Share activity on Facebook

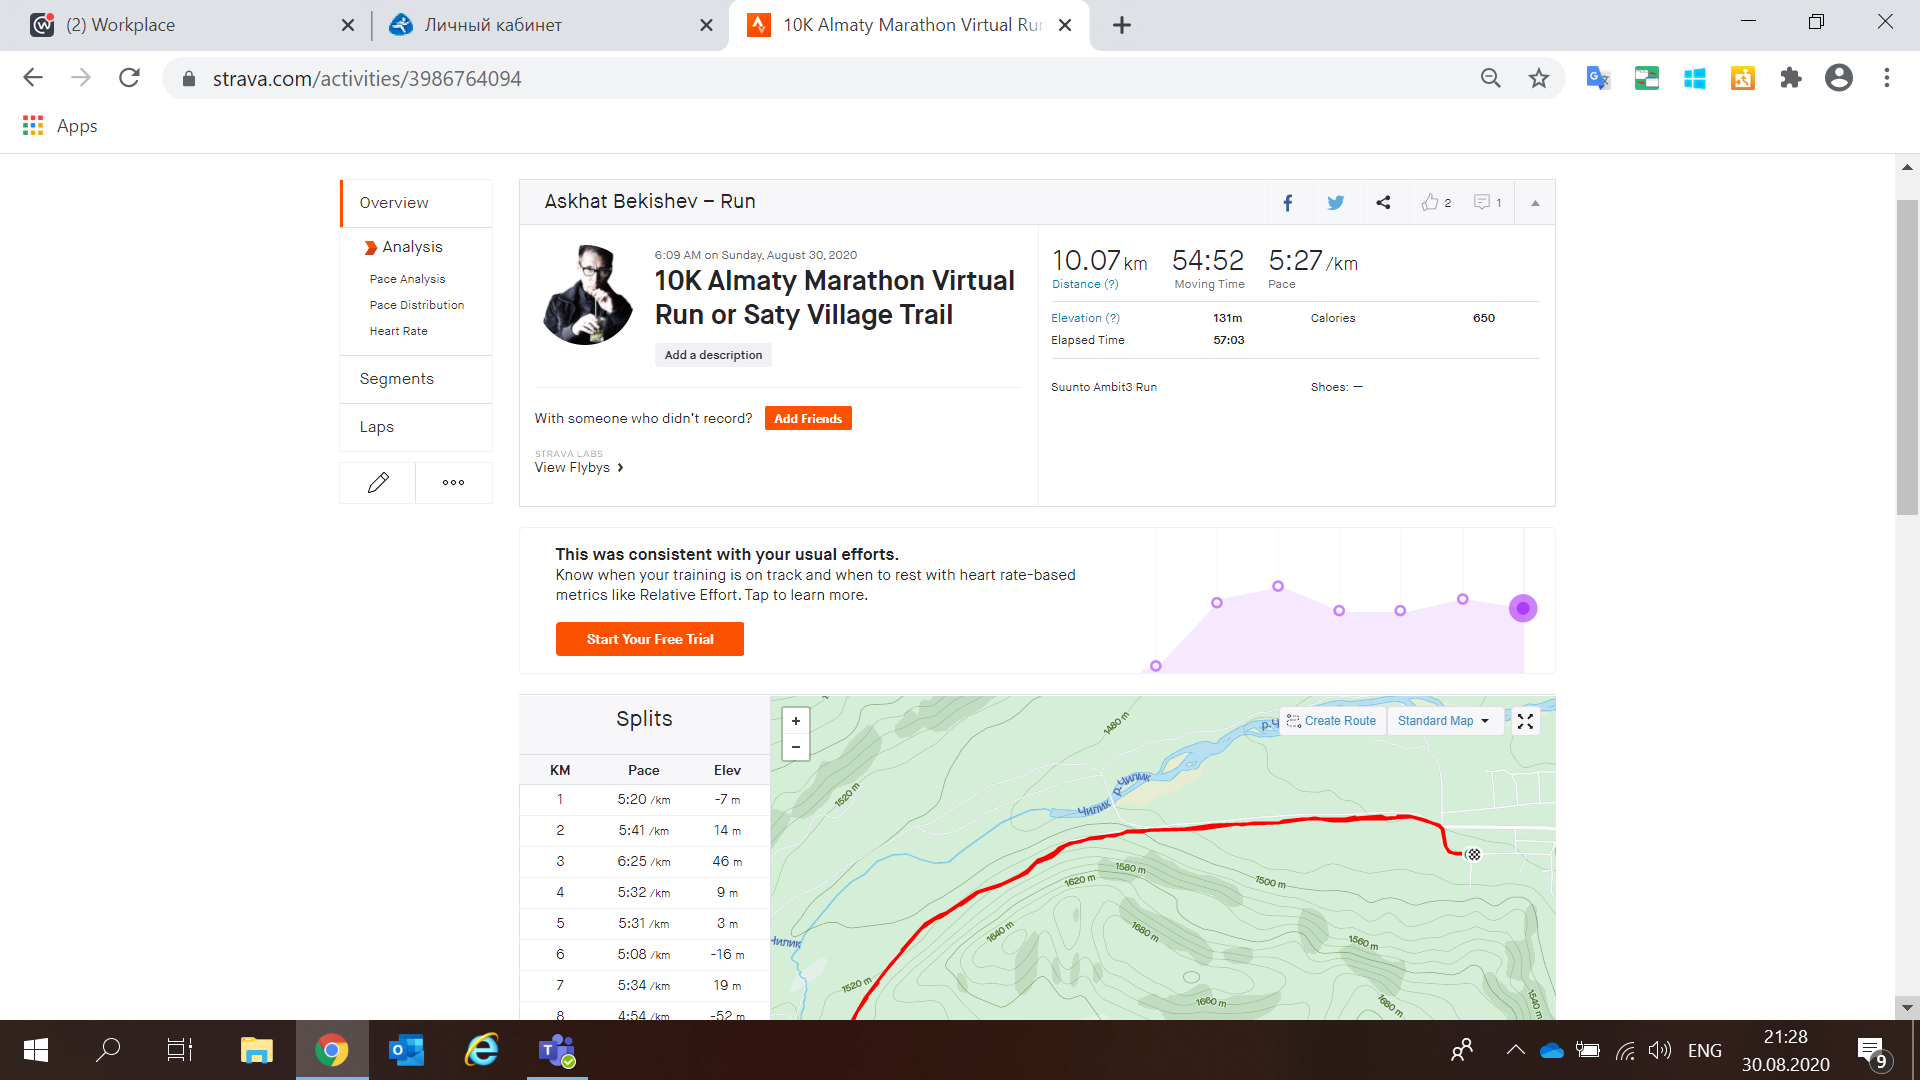click(x=1288, y=203)
